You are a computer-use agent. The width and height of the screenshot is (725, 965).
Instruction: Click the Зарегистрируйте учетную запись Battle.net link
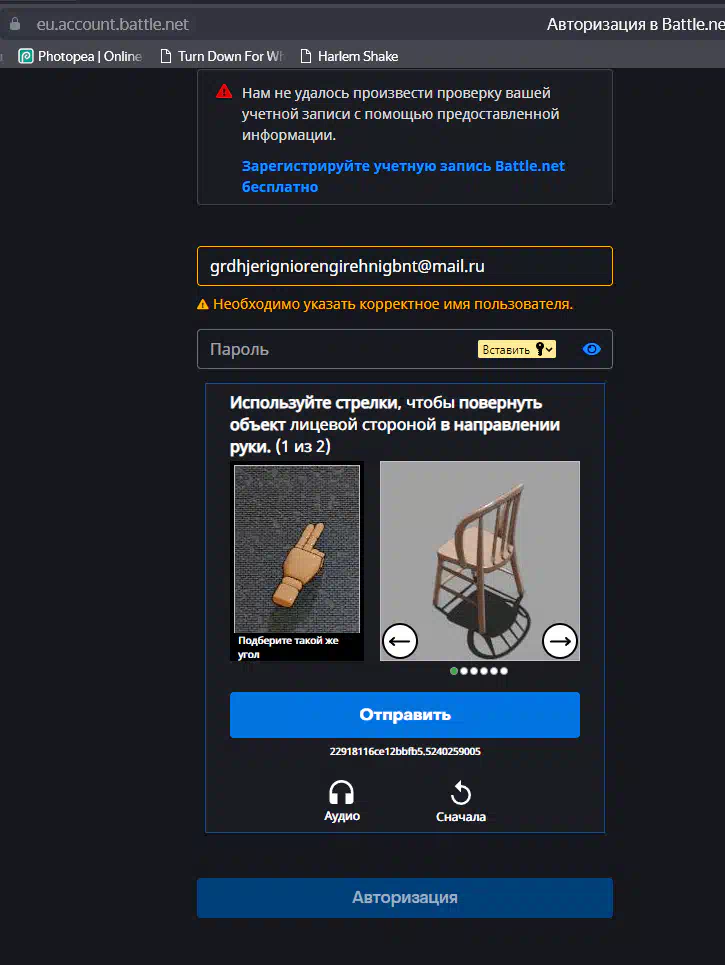tap(403, 176)
